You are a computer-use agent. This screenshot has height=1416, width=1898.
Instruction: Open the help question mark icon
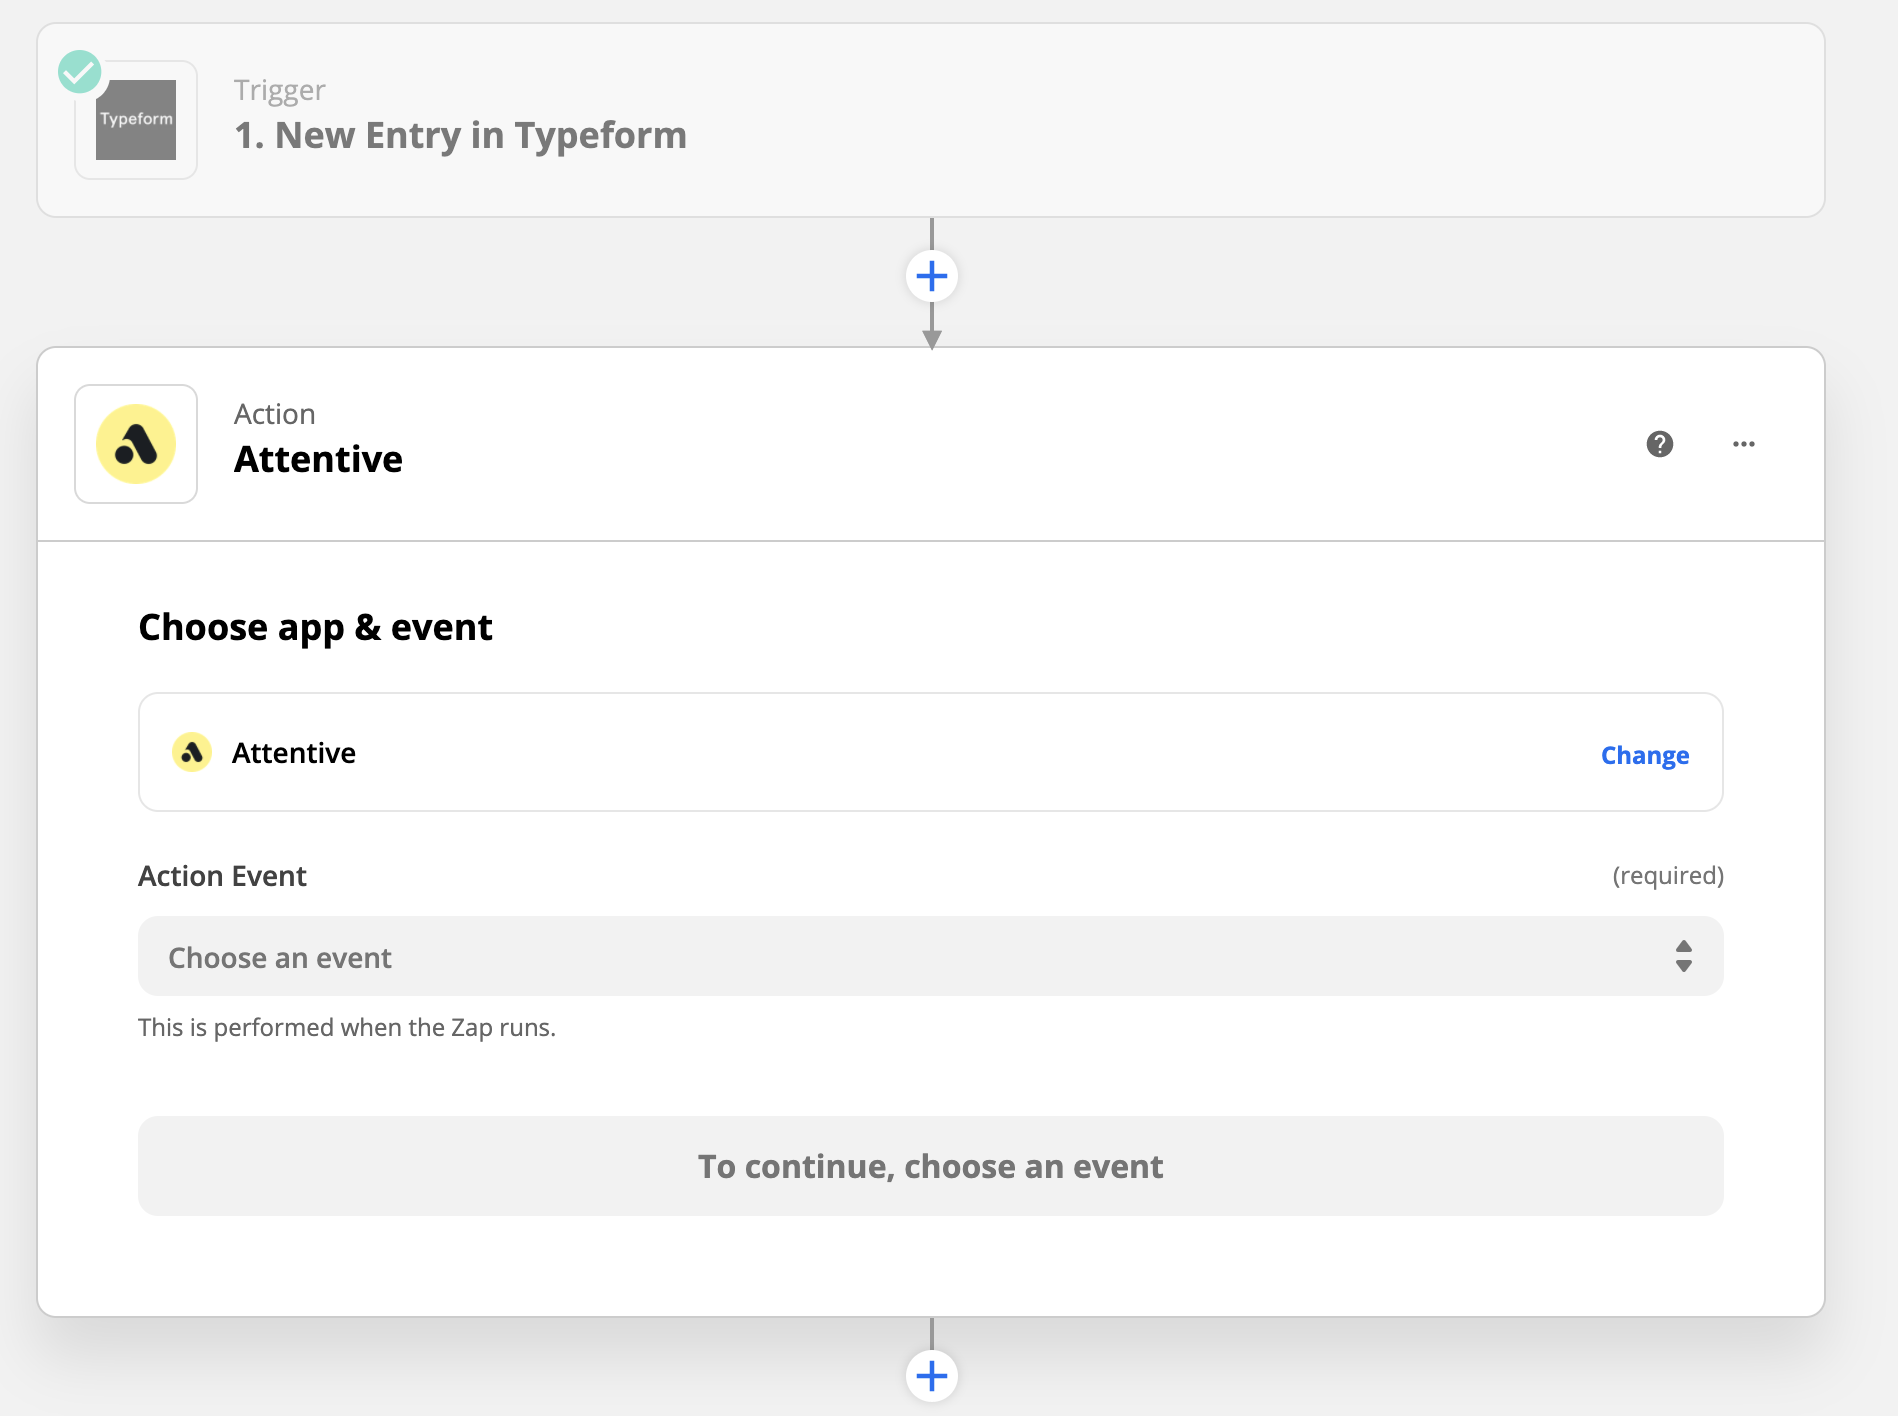[1660, 444]
